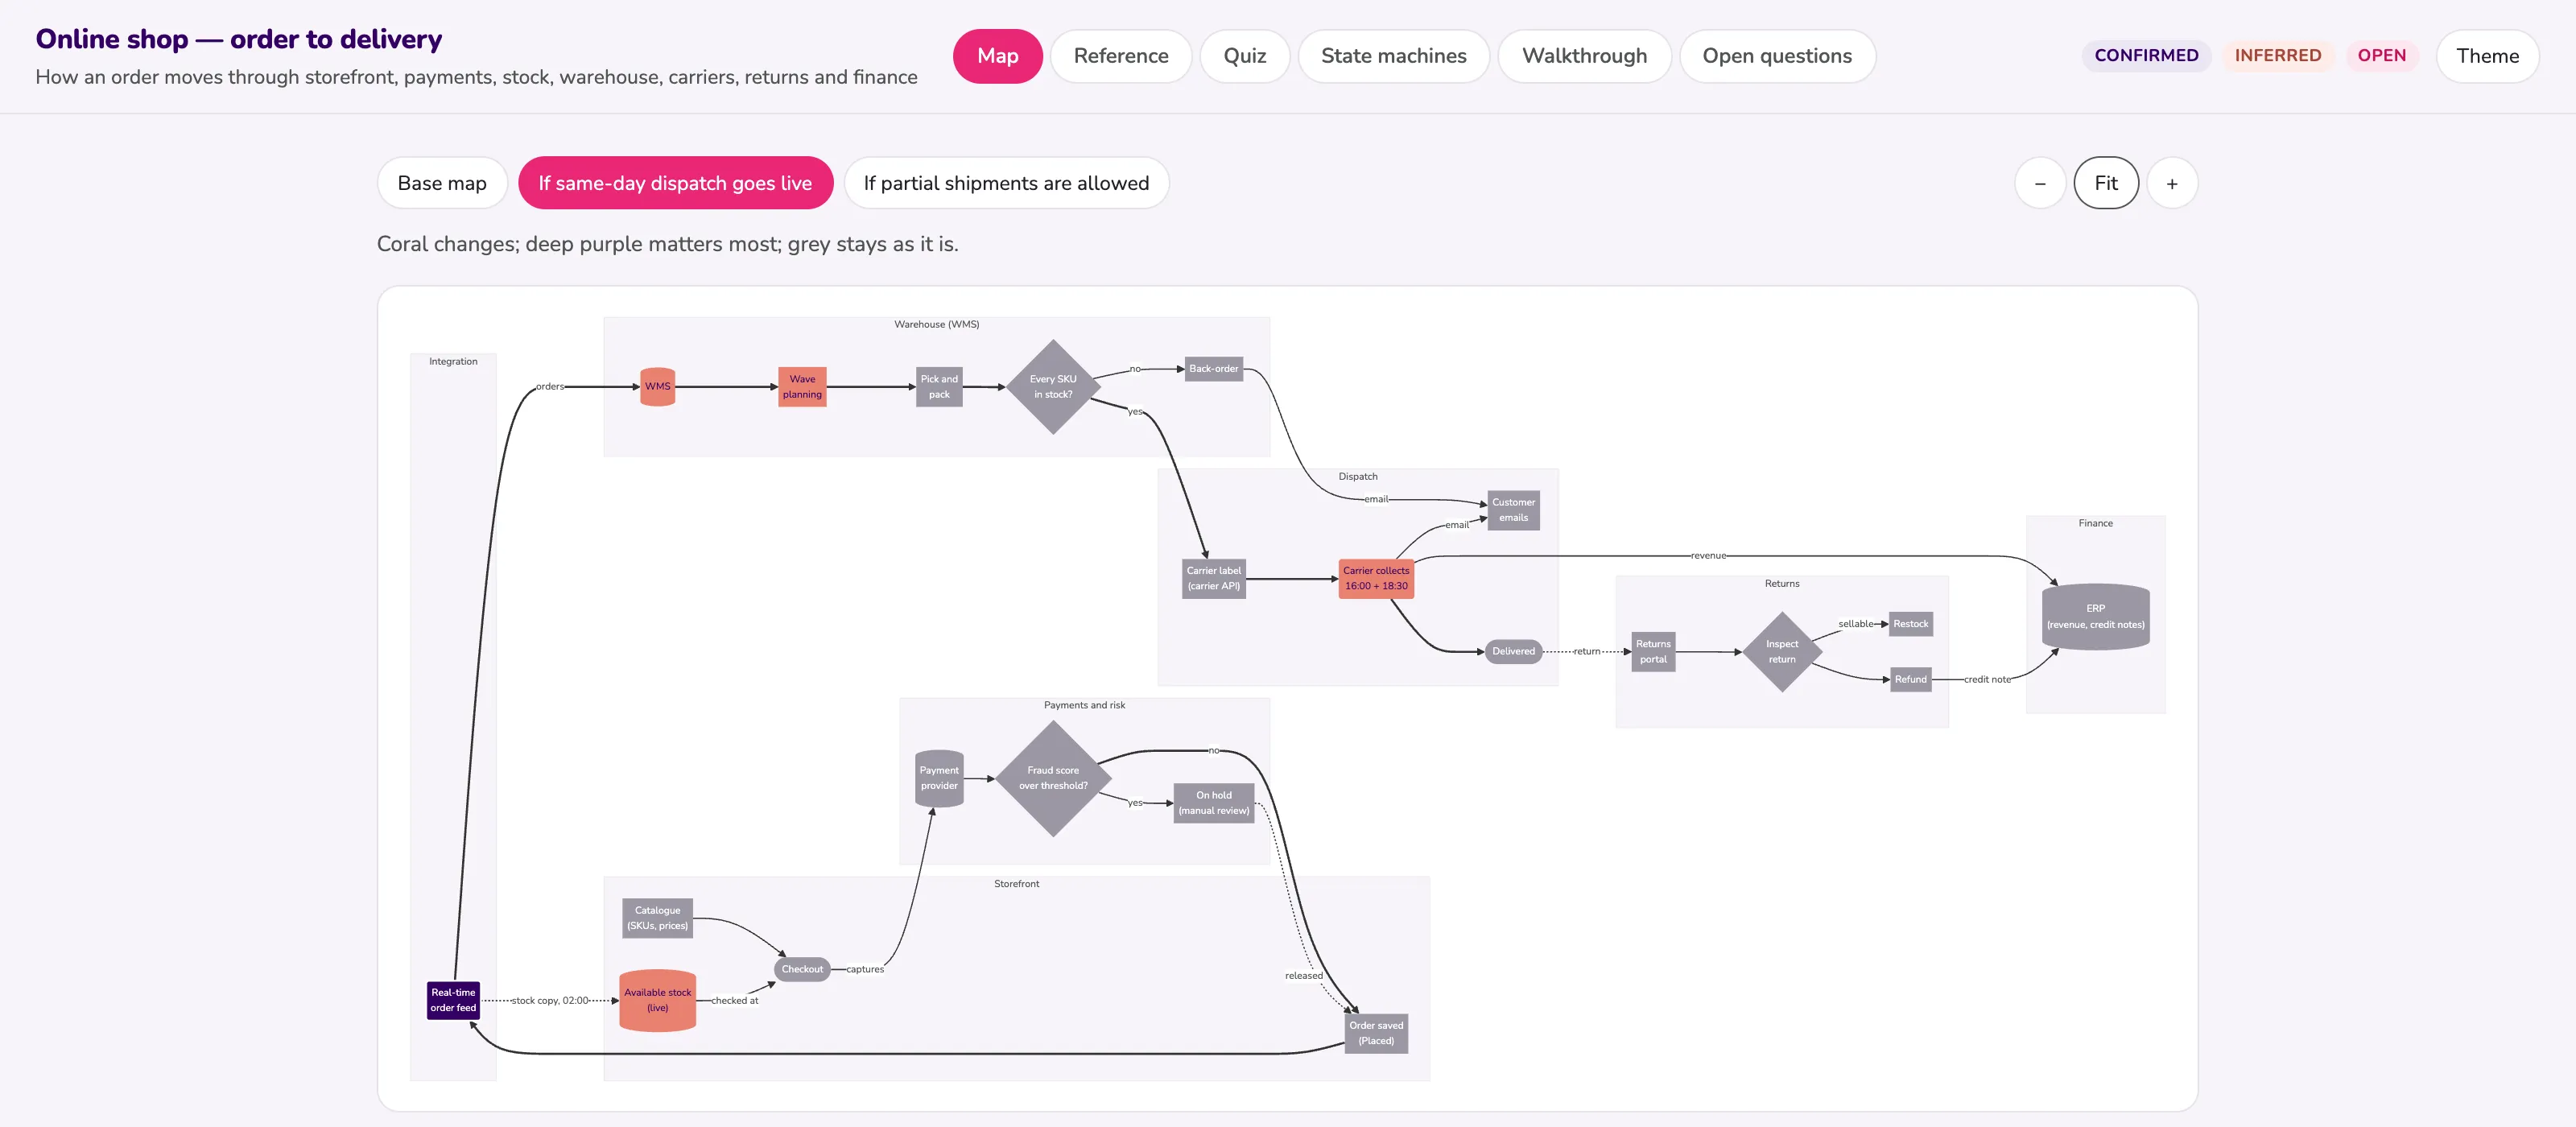The height and width of the screenshot is (1127, 2576).
Task: Click the Every SKU in stock diamond
Action: (1053, 387)
